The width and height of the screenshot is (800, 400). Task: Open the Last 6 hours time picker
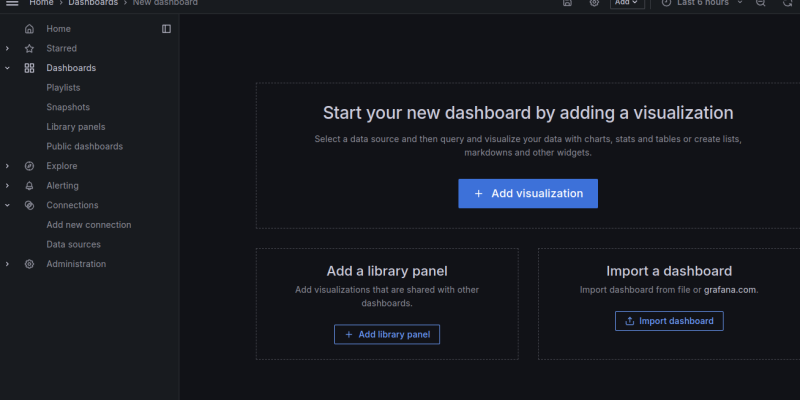[x=702, y=3]
